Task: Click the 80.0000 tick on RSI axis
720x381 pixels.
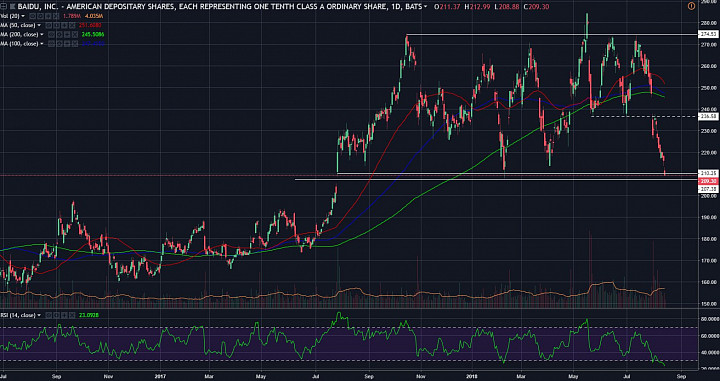Action: click(x=709, y=319)
